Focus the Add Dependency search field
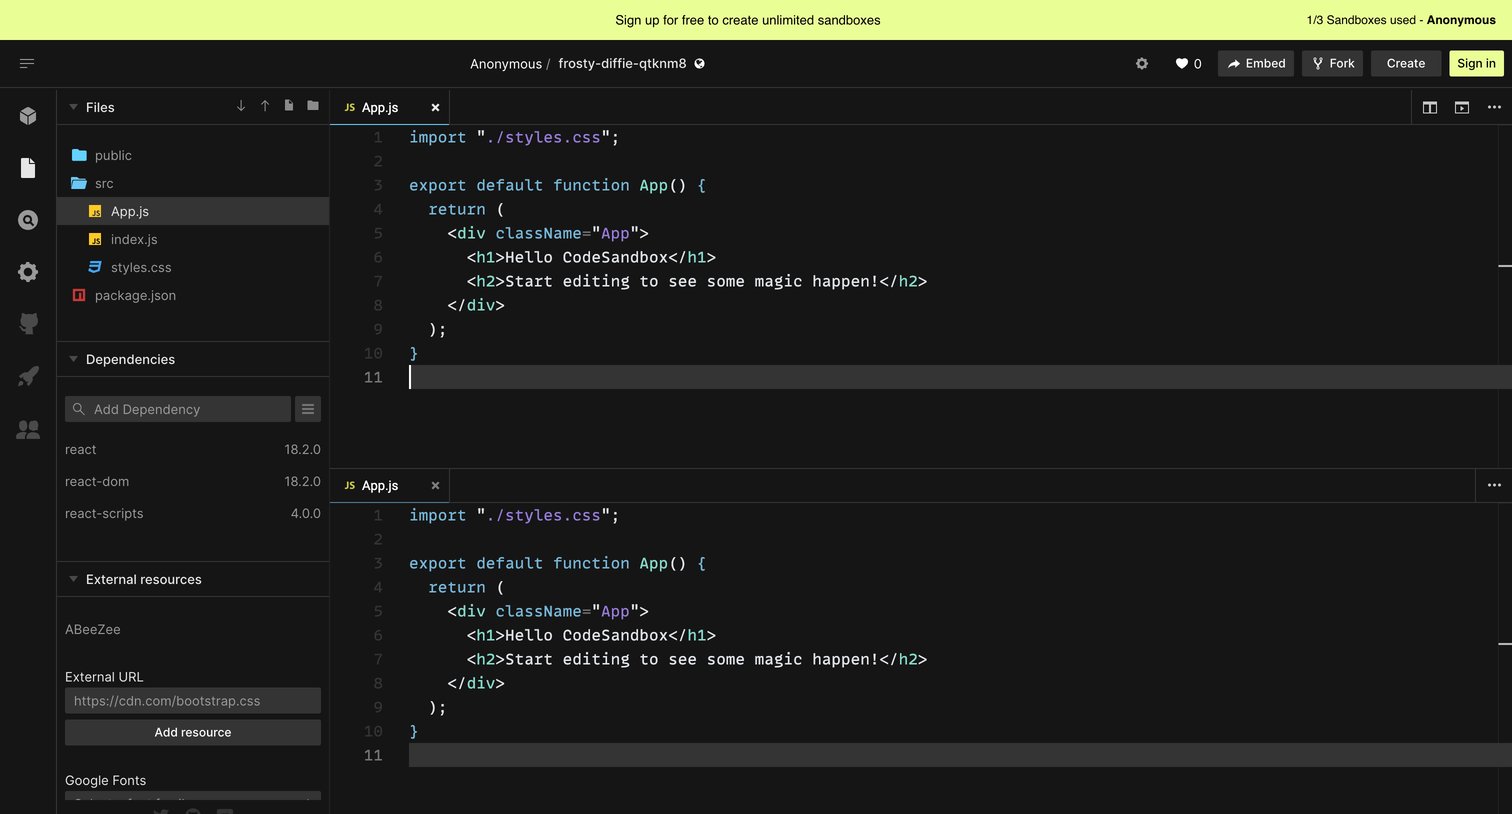1512x814 pixels. (178, 409)
